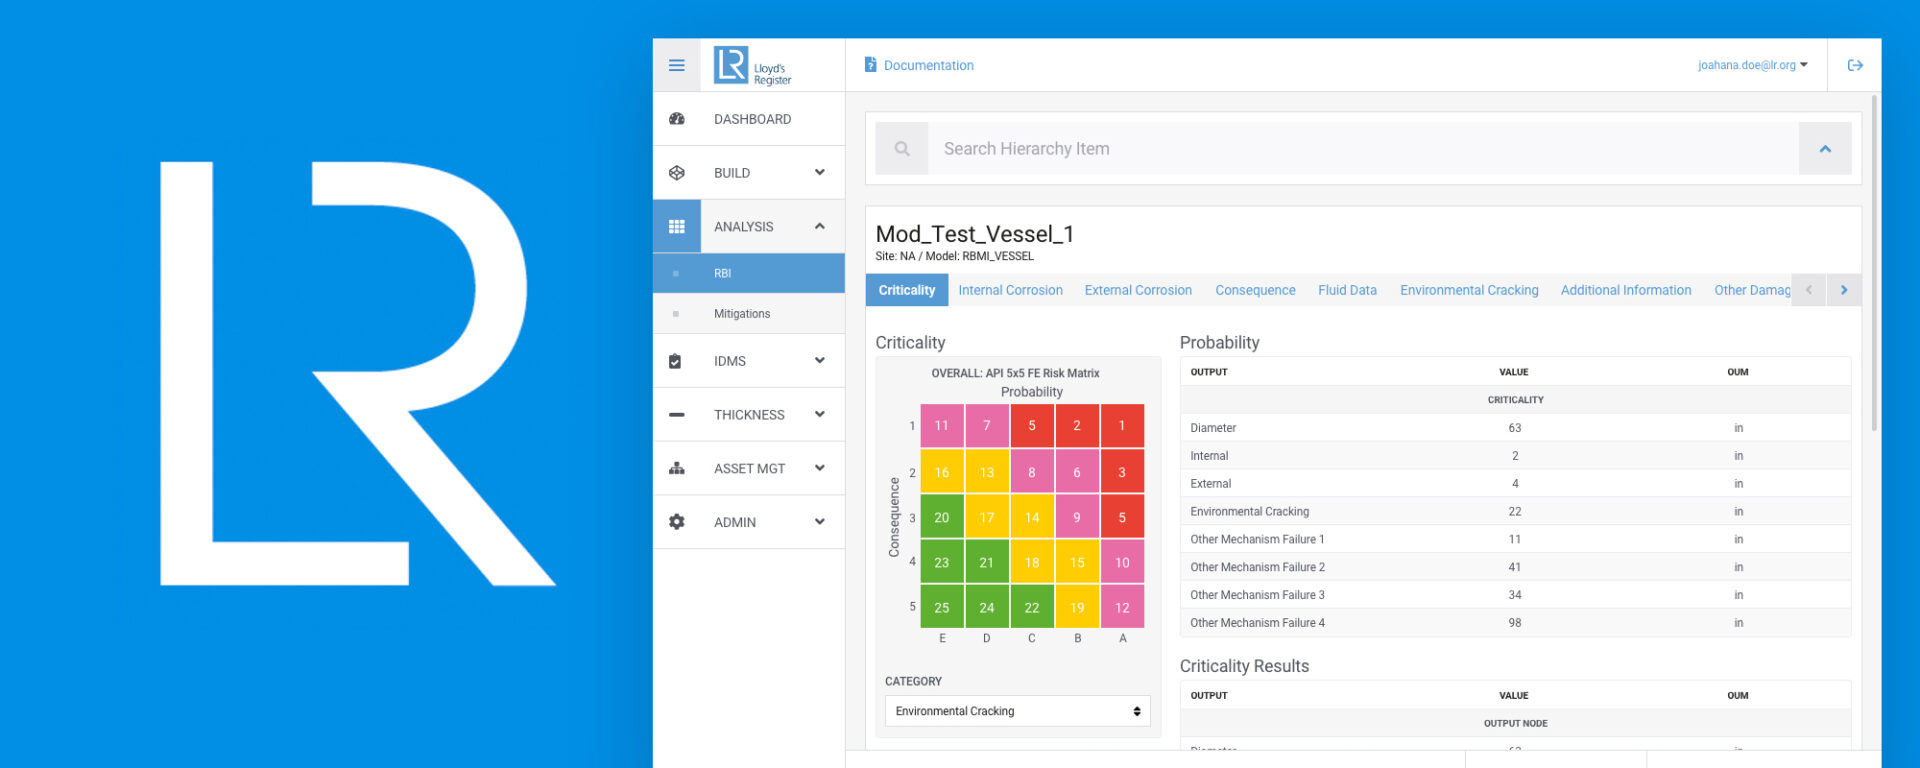The image size is (1920, 768).
Task: Toggle the hamburger menu sidebar
Action: coord(677,65)
